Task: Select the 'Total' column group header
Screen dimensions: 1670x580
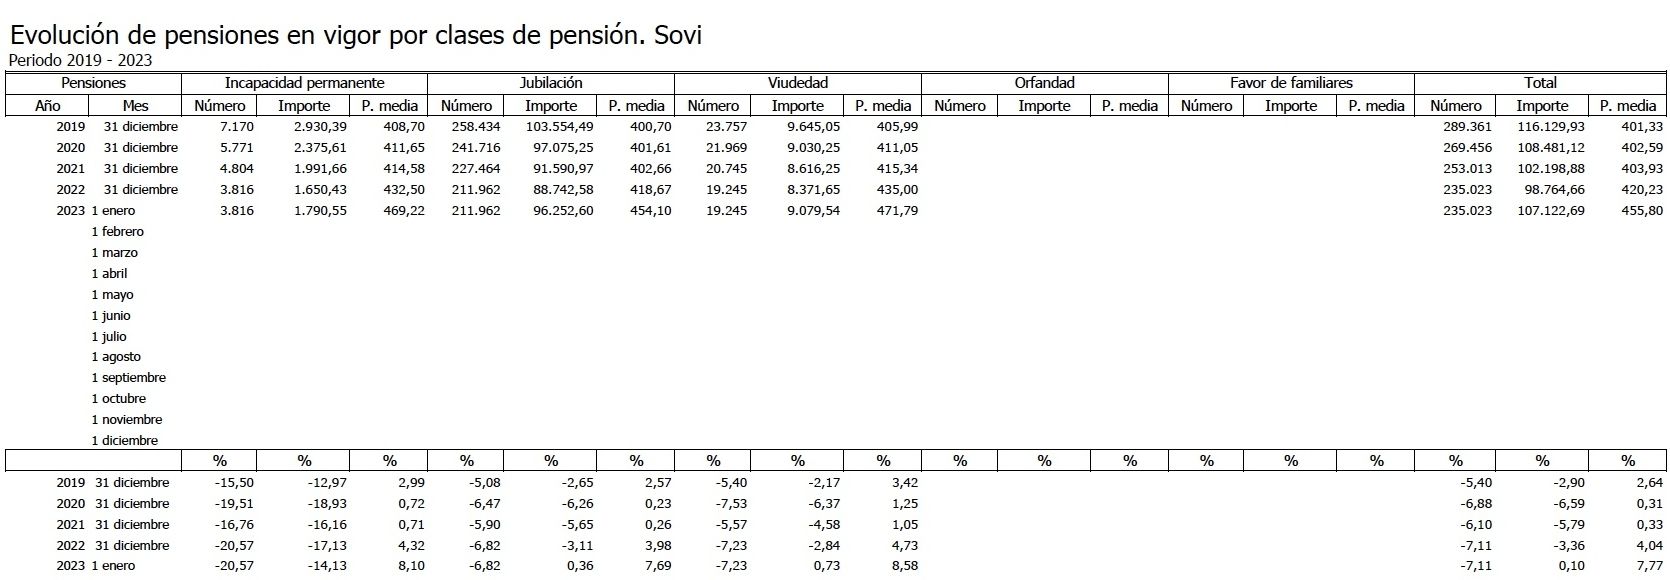Action: [x=1541, y=83]
